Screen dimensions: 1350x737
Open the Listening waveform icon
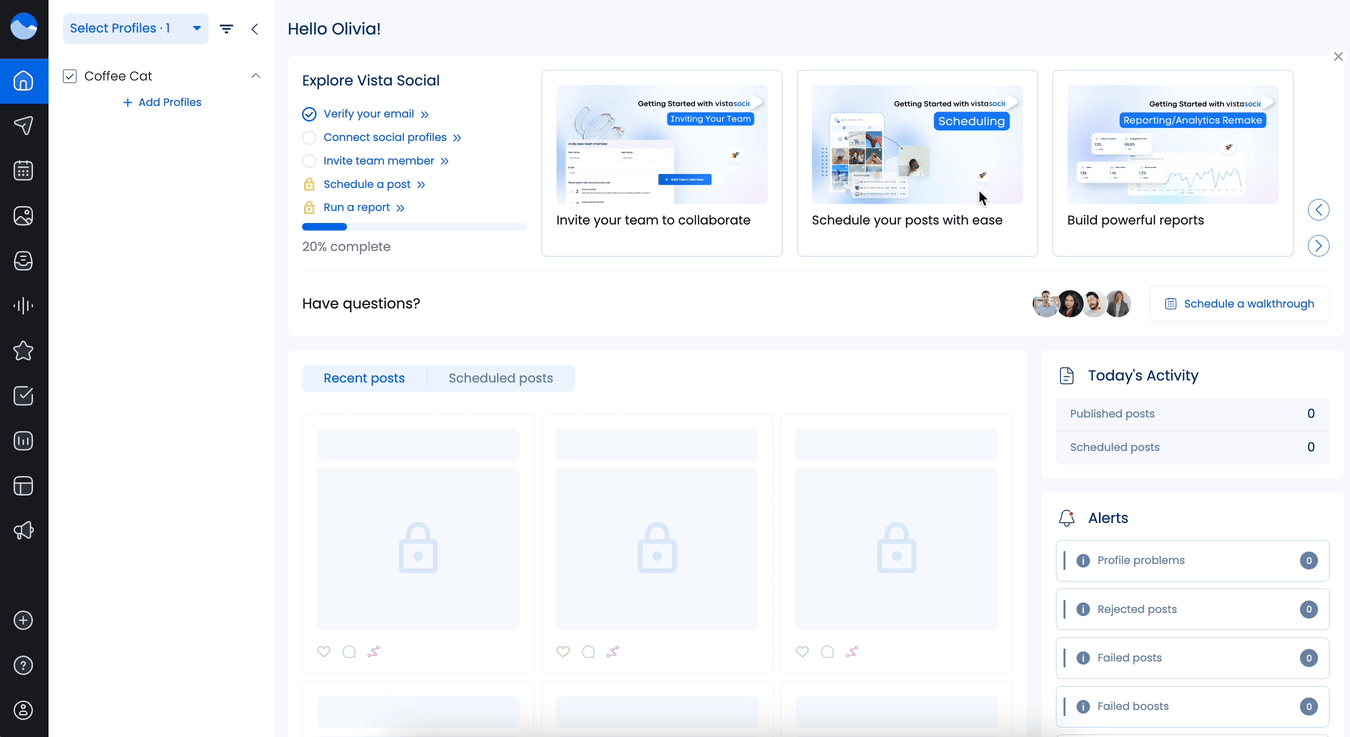(24, 306)
